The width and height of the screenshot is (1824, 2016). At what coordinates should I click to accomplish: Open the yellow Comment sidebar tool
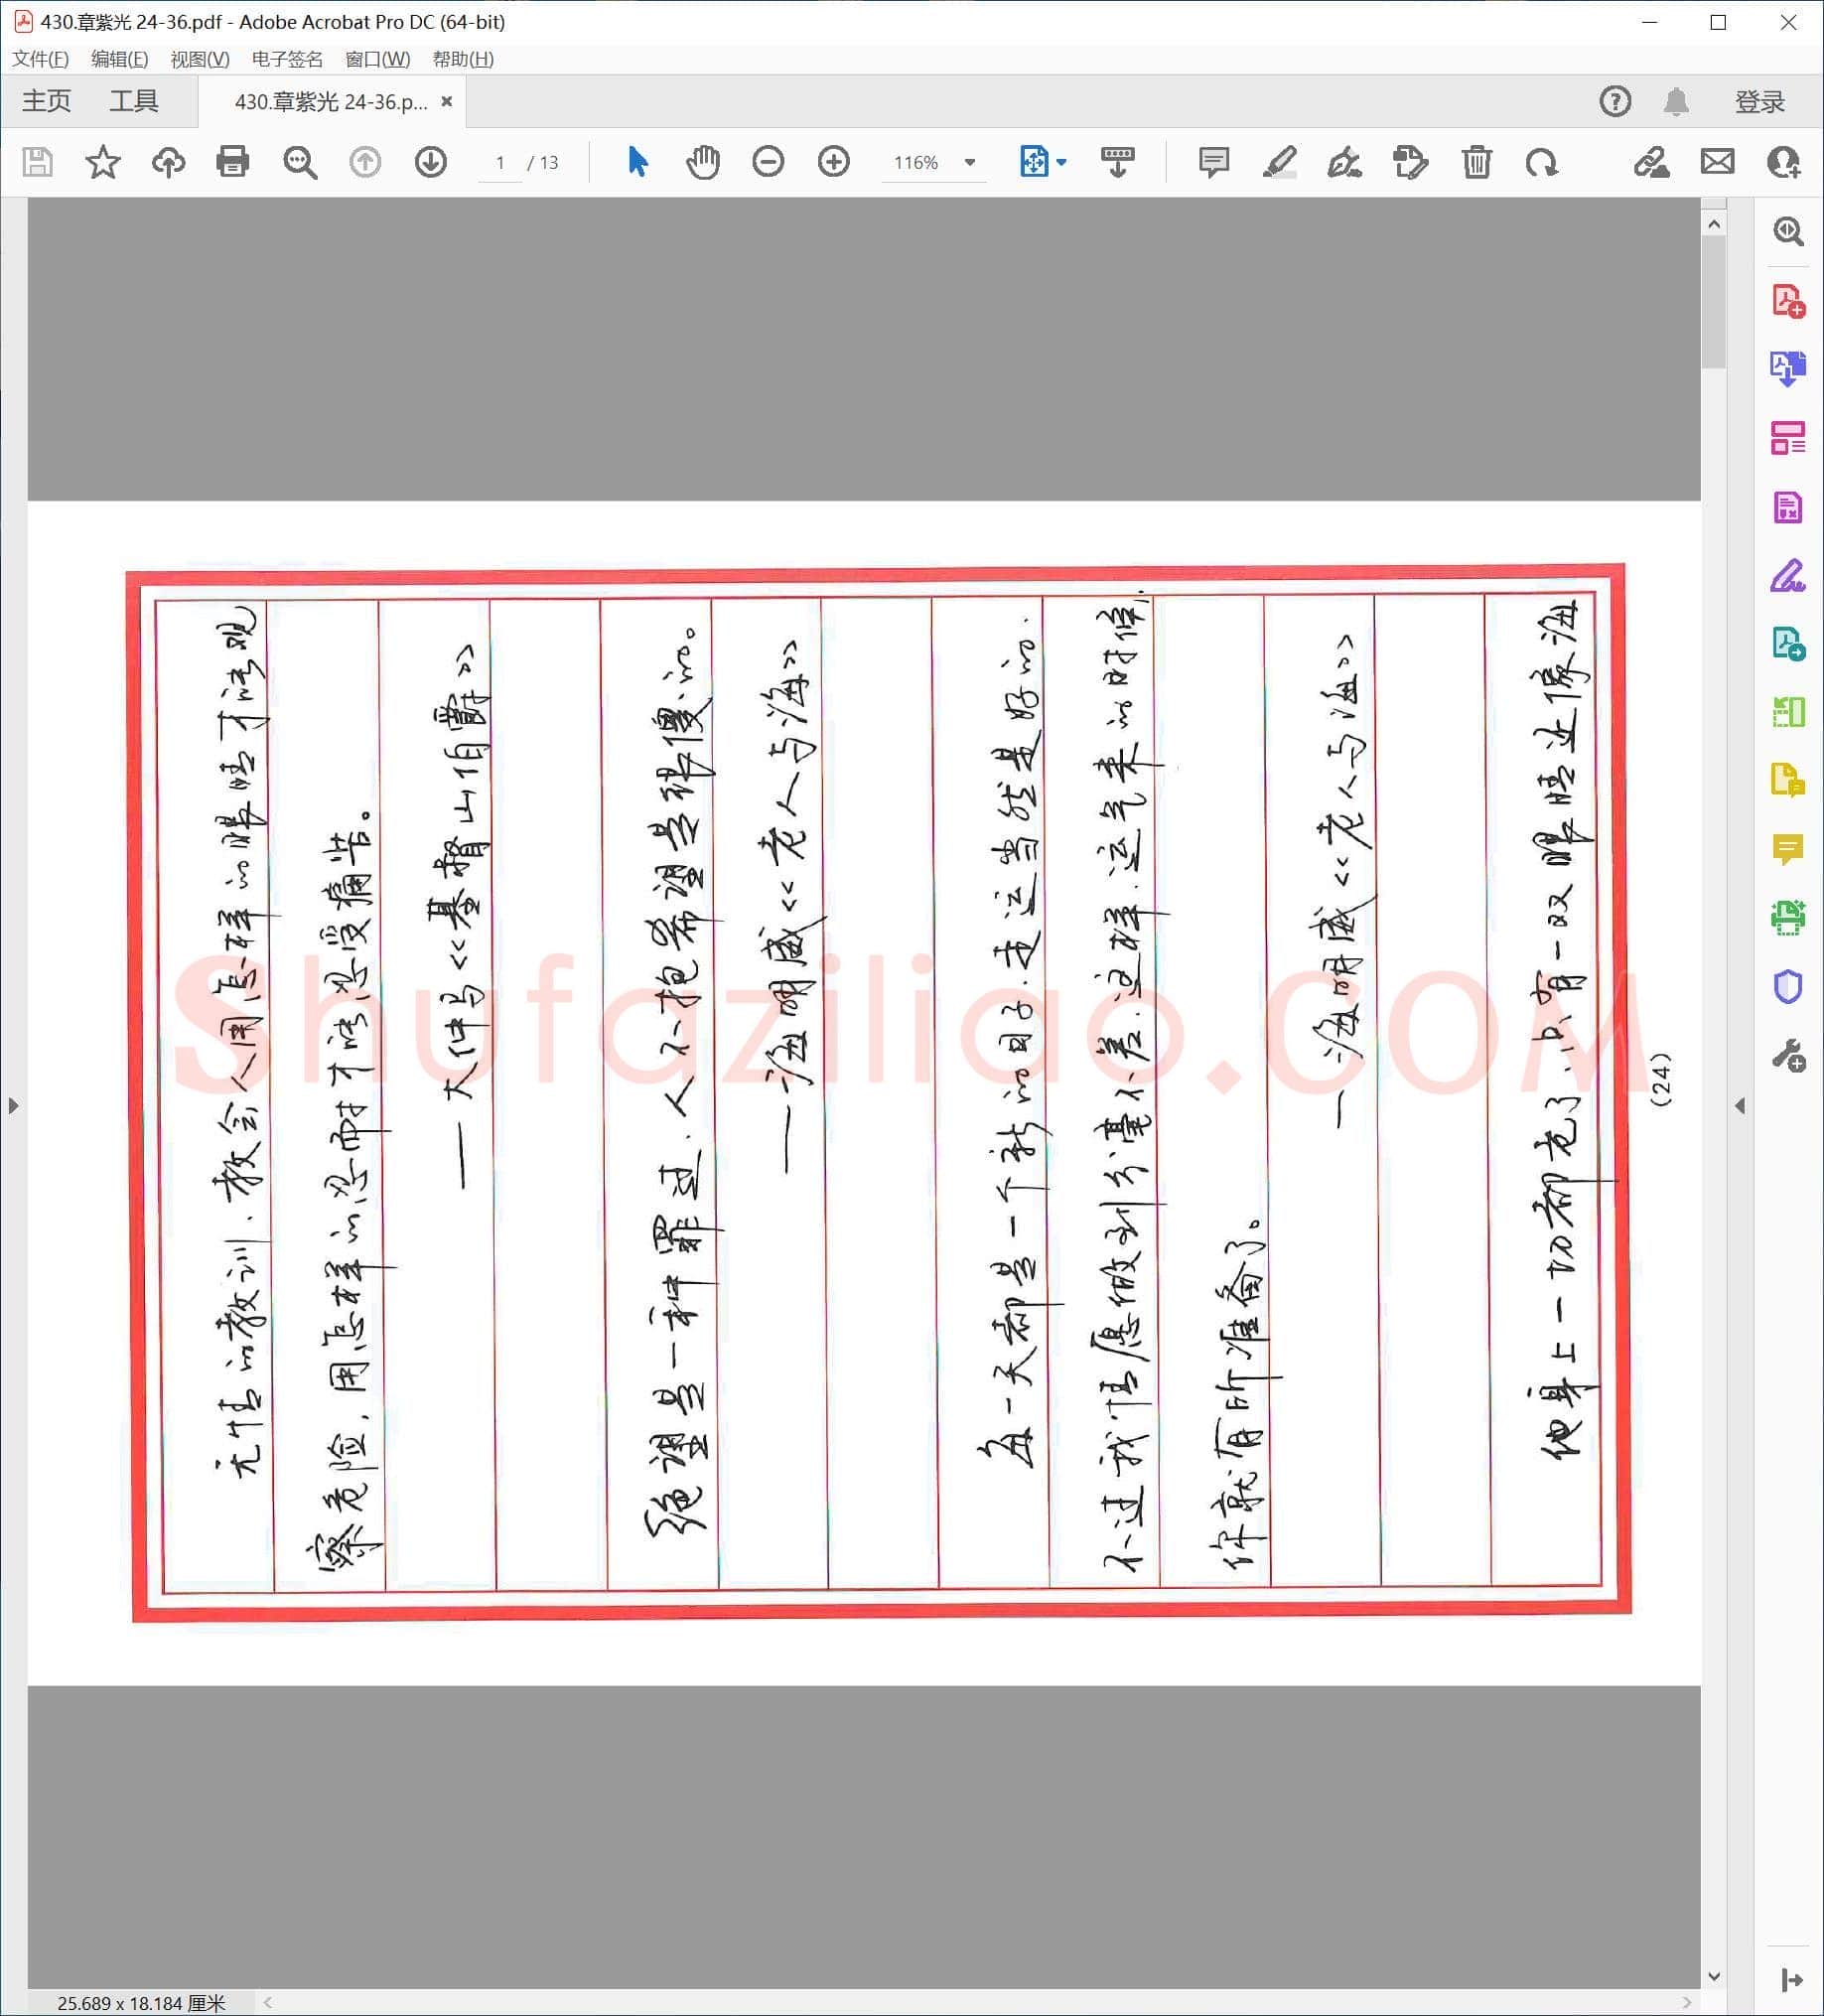coord(1788,849)
